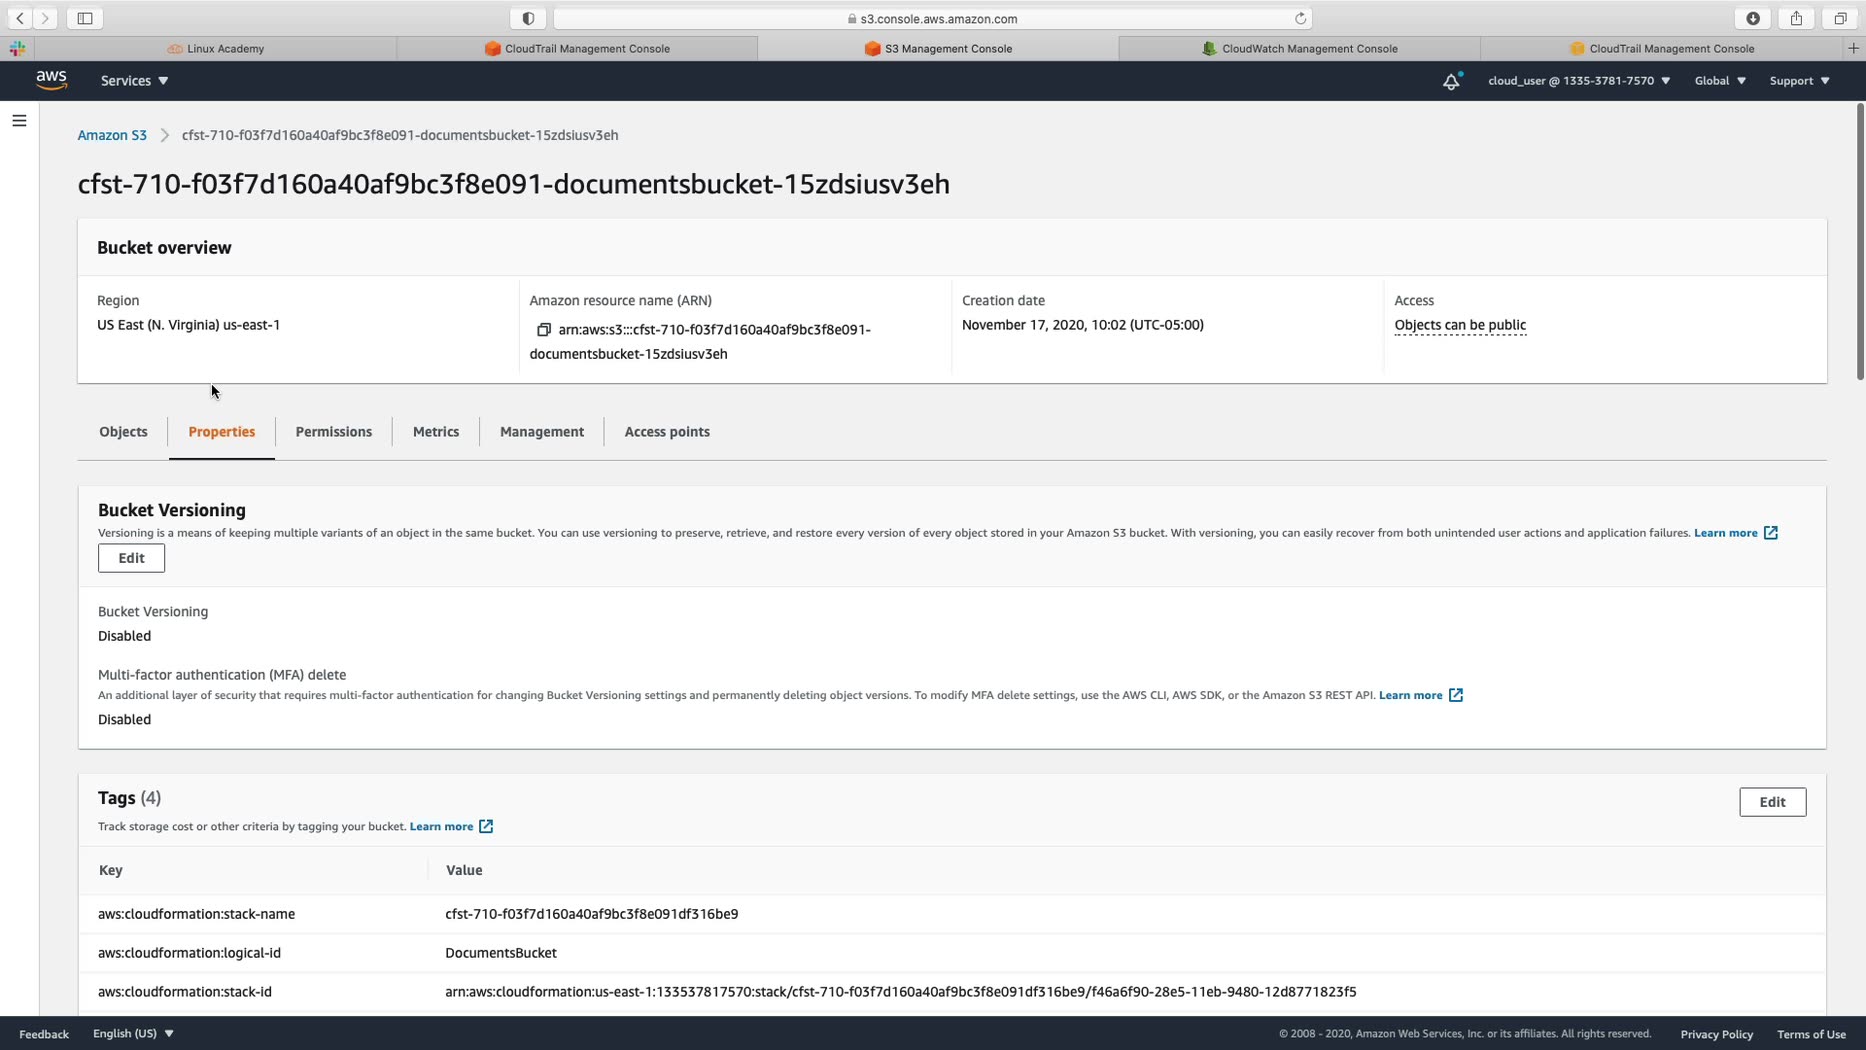Click the DocumentsBucket tag value

pos(501,953)
